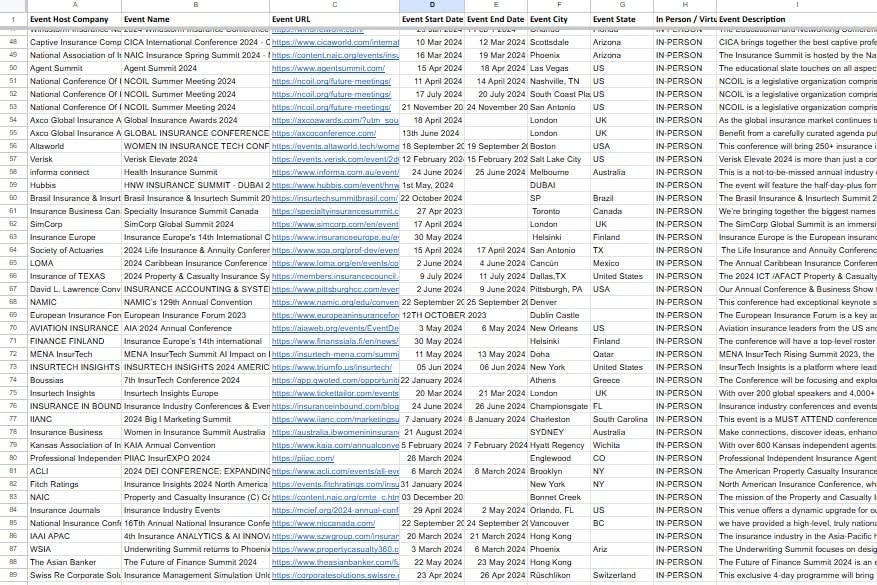Image resolution: width=877 pixels, height=585 pixels.
Task: Click the Event Start Date header cell
Action: 432,19
